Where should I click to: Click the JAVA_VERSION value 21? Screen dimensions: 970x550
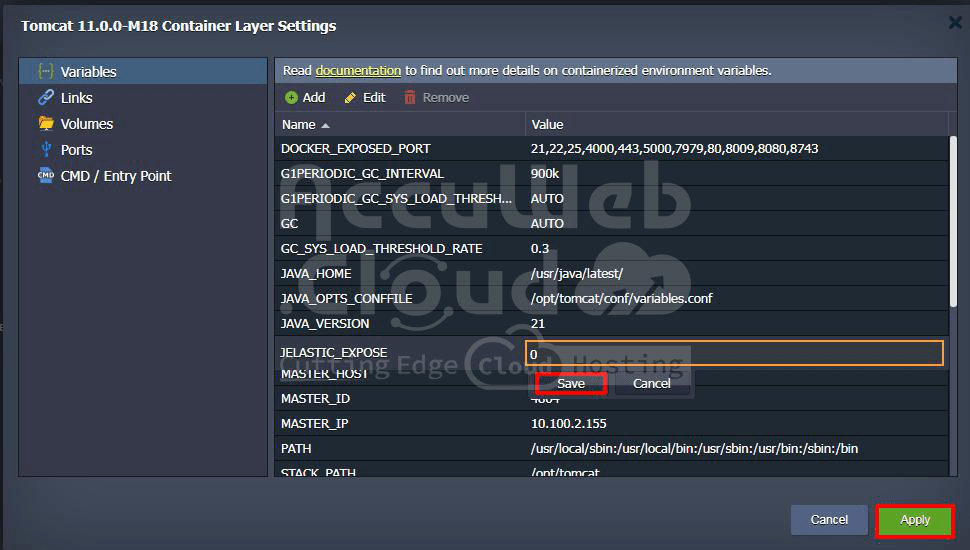(538, 324)
